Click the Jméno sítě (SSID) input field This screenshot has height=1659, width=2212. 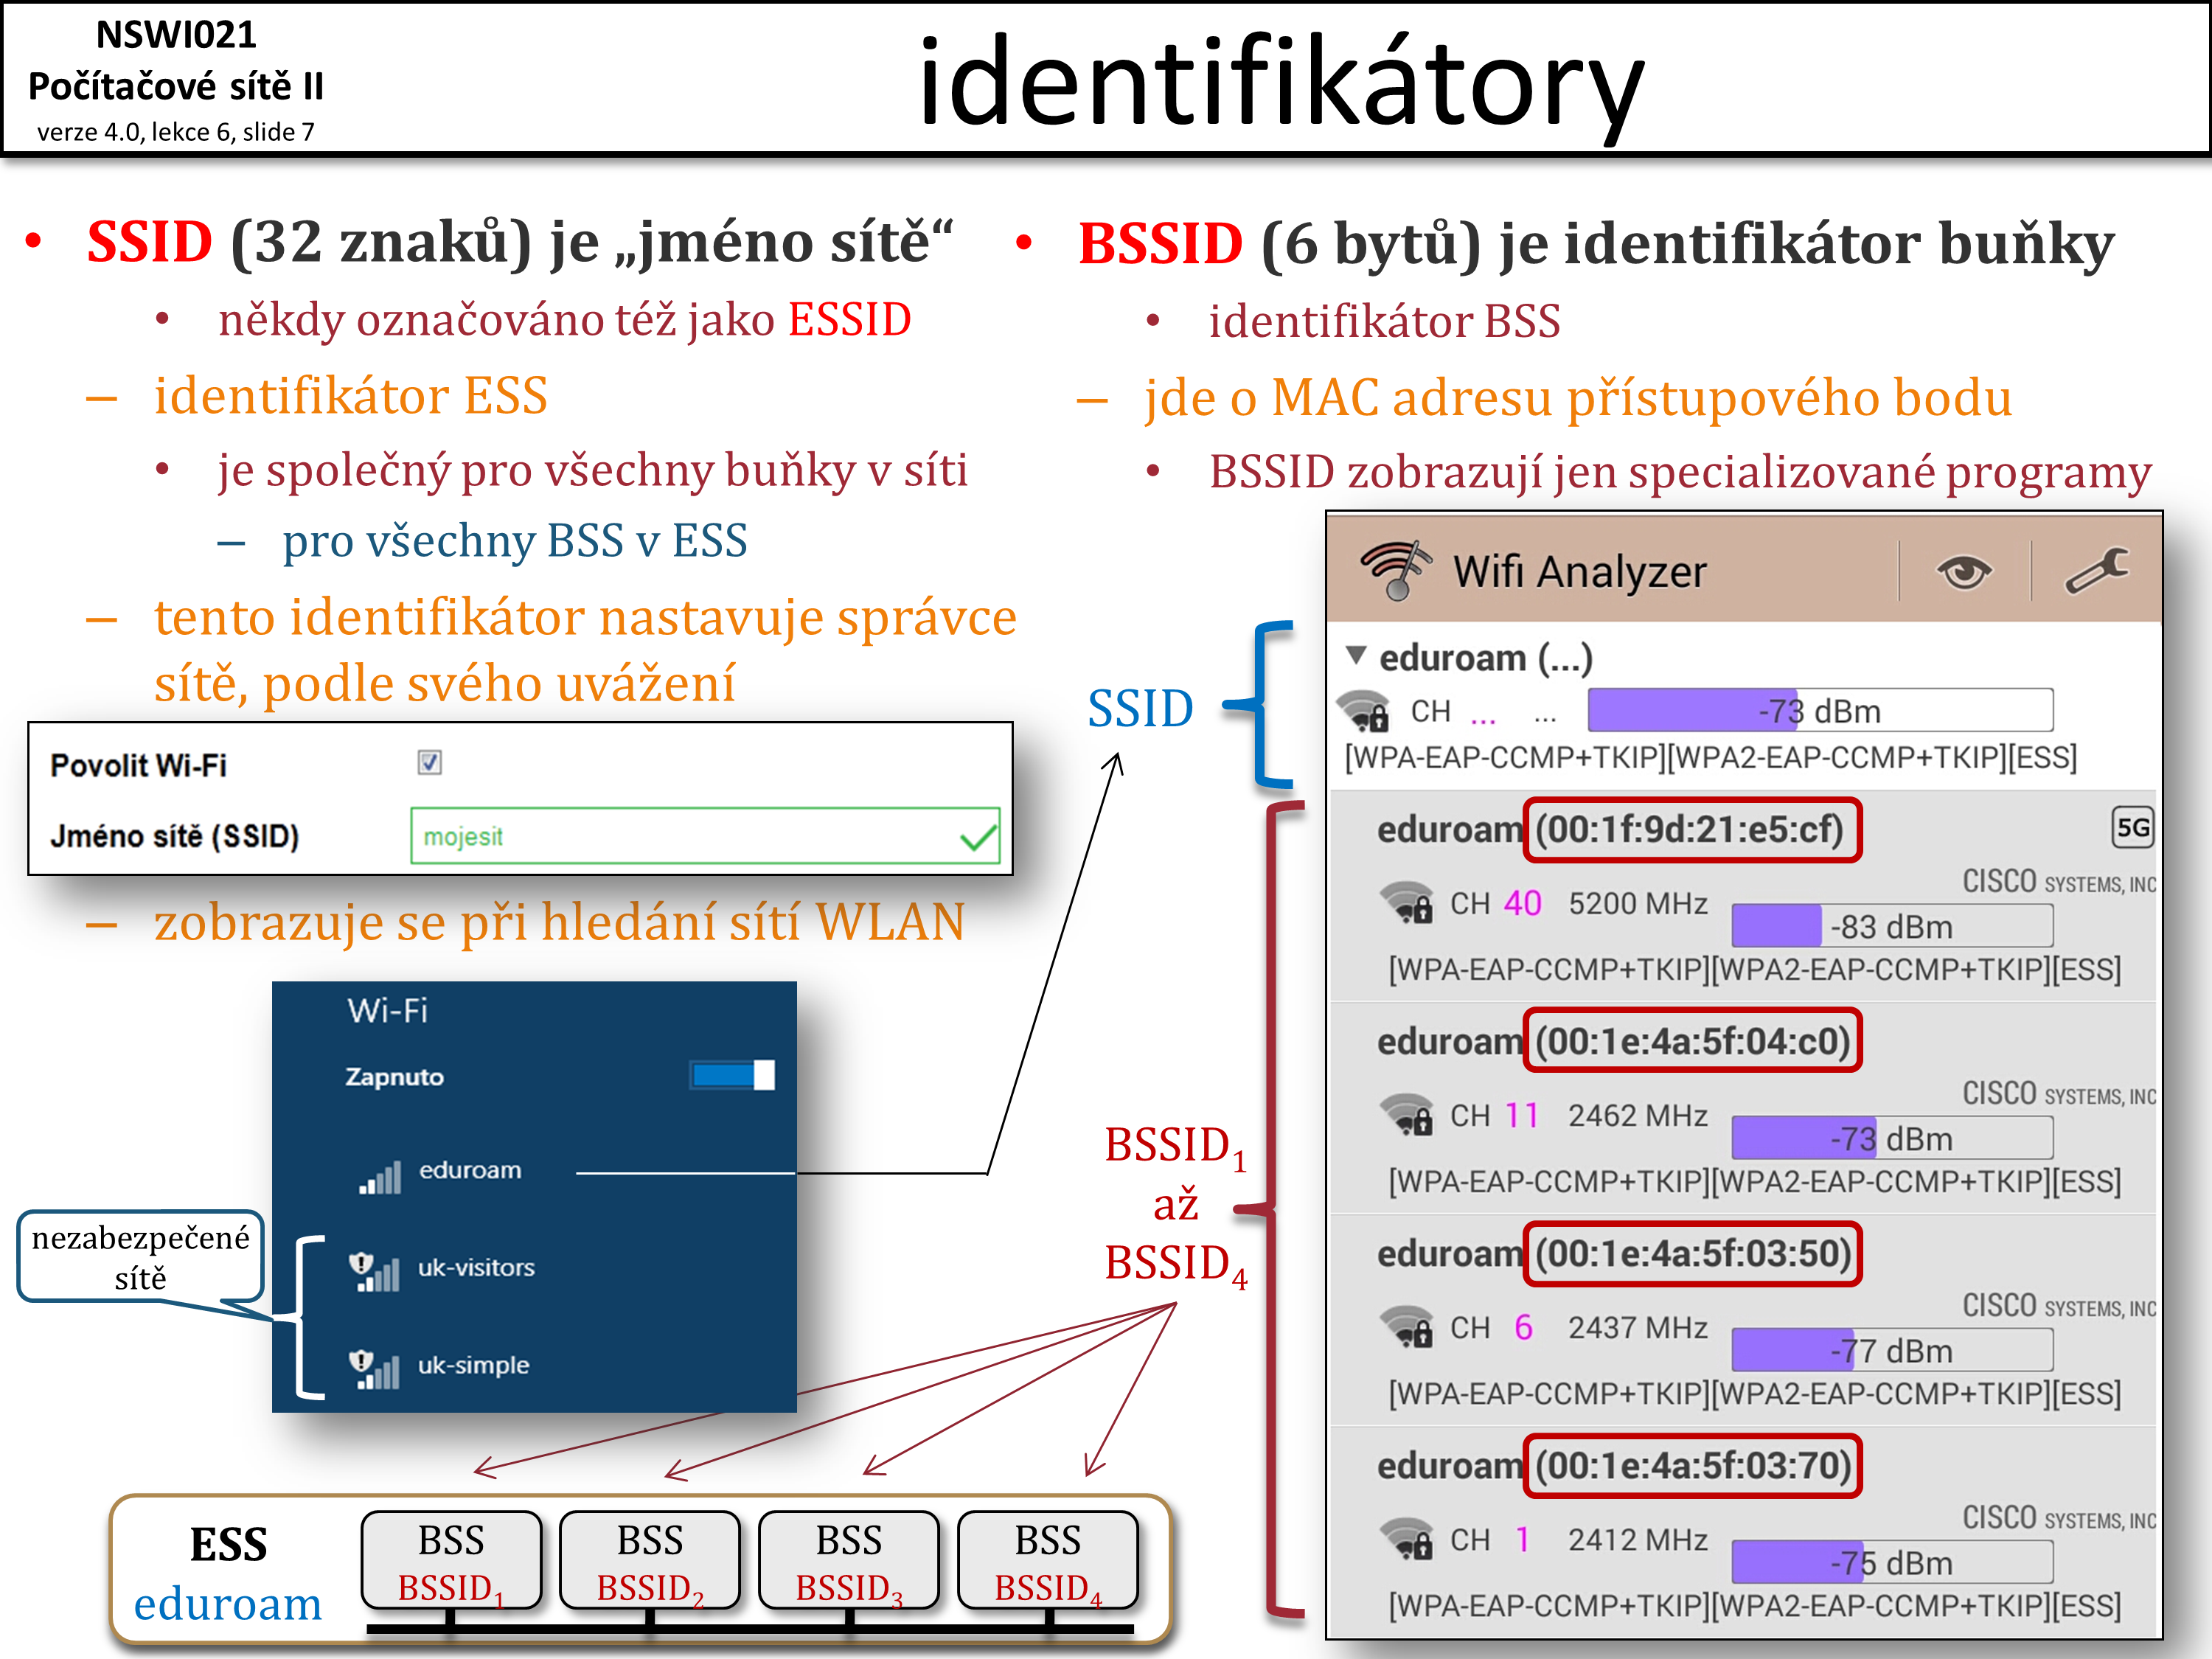705,836
